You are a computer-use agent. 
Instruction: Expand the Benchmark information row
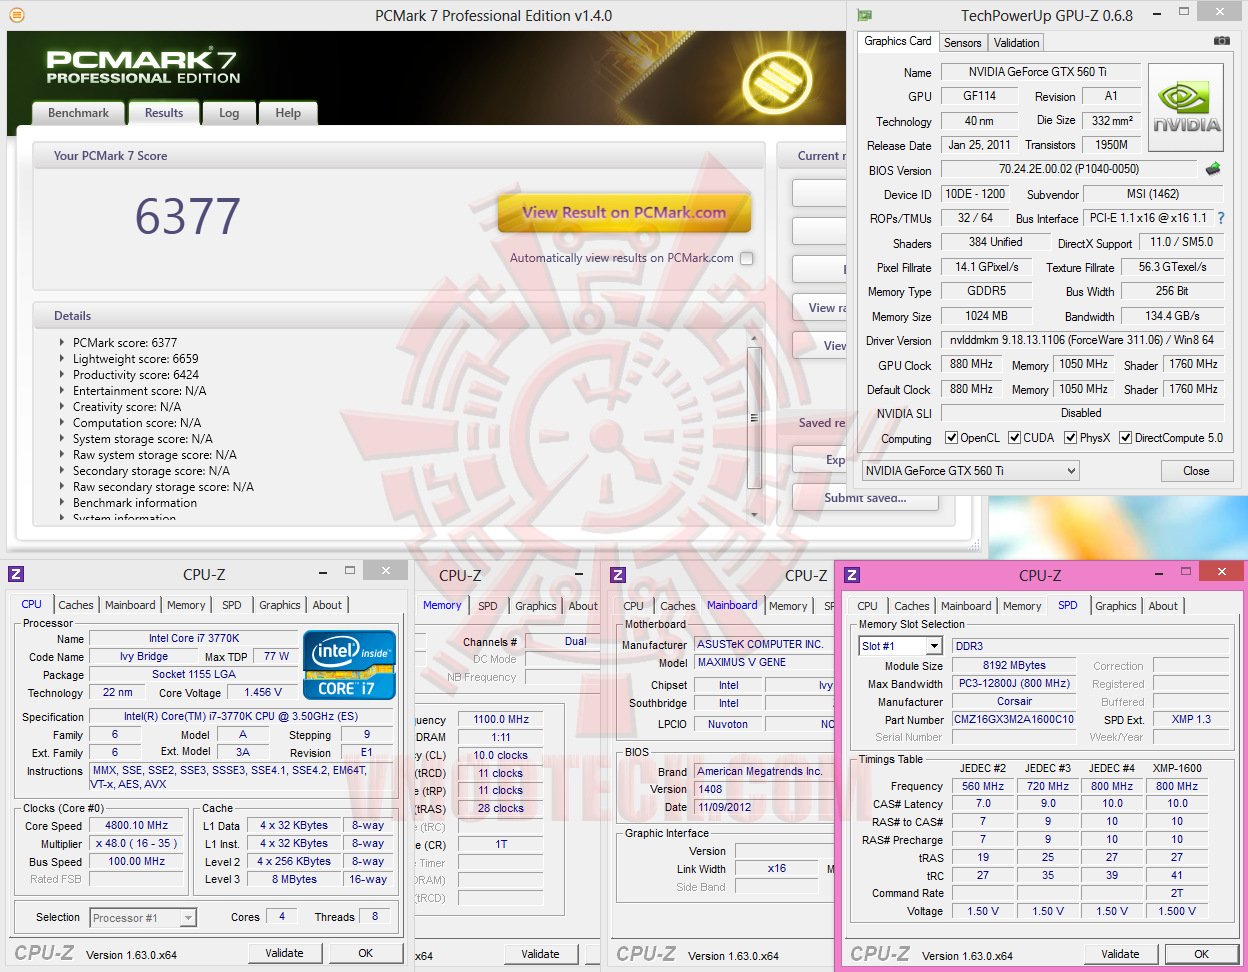click(x=63, y=502)
